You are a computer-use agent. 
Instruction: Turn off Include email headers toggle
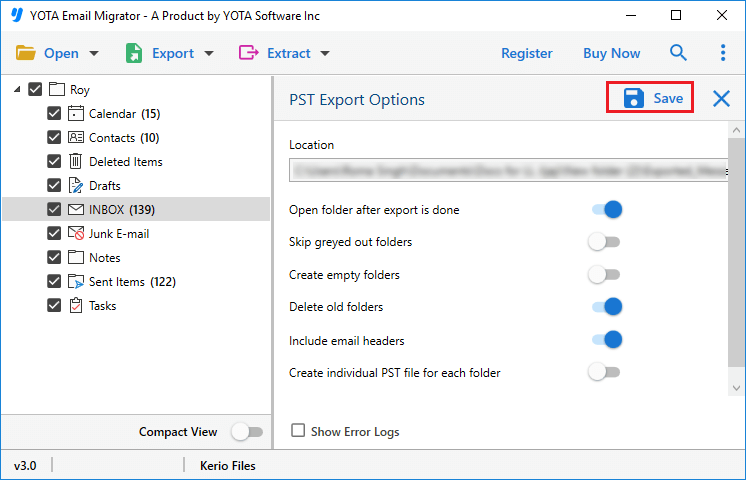click(x=607, y=340)
